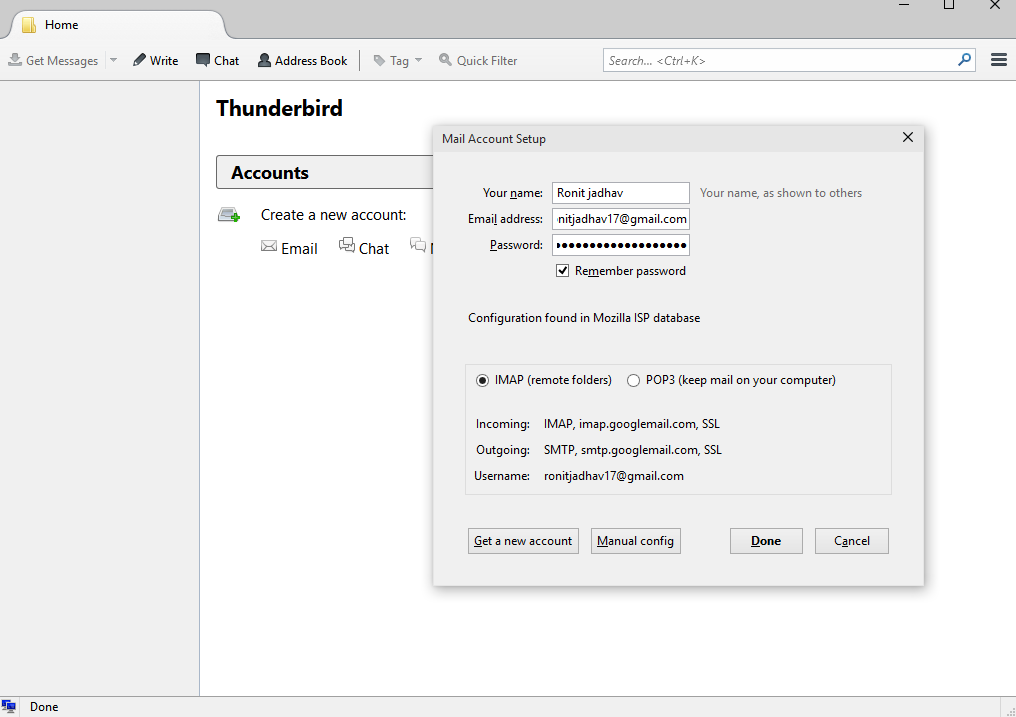1016x717 pixels.
Task: Create a new Chat account link
Action: pyautogui.click(x=364, y=247)
